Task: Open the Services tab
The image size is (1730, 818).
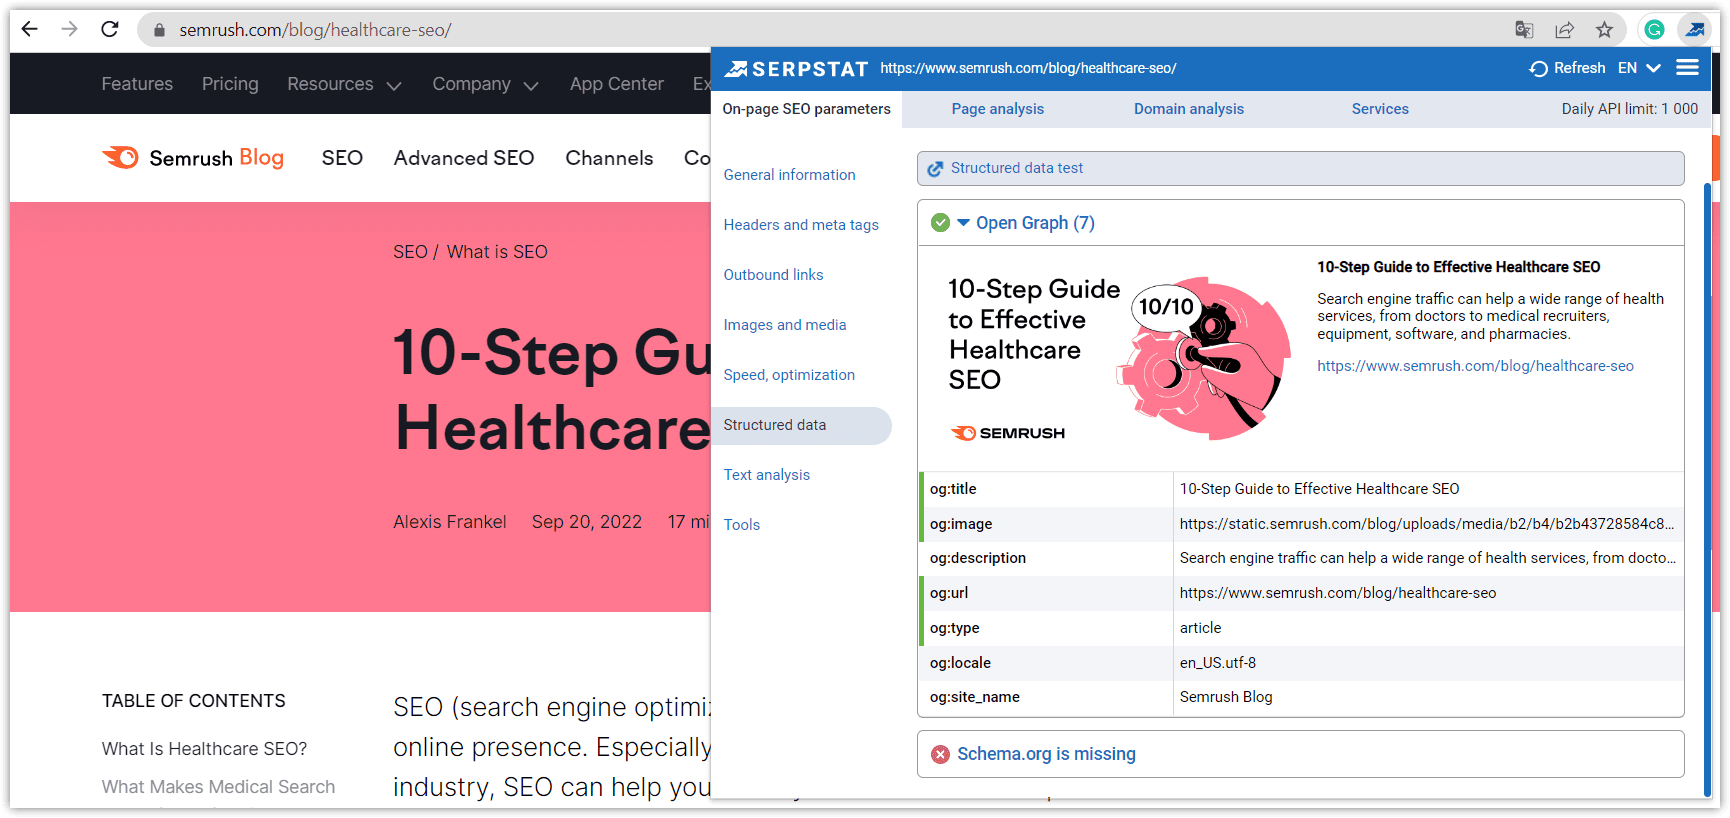Action: pyautogui.click(x=1380, y=109)
